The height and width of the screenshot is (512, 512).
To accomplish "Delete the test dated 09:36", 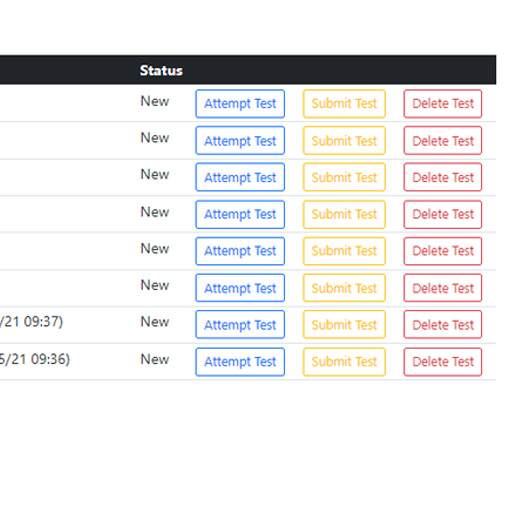I will click(443, 362).
